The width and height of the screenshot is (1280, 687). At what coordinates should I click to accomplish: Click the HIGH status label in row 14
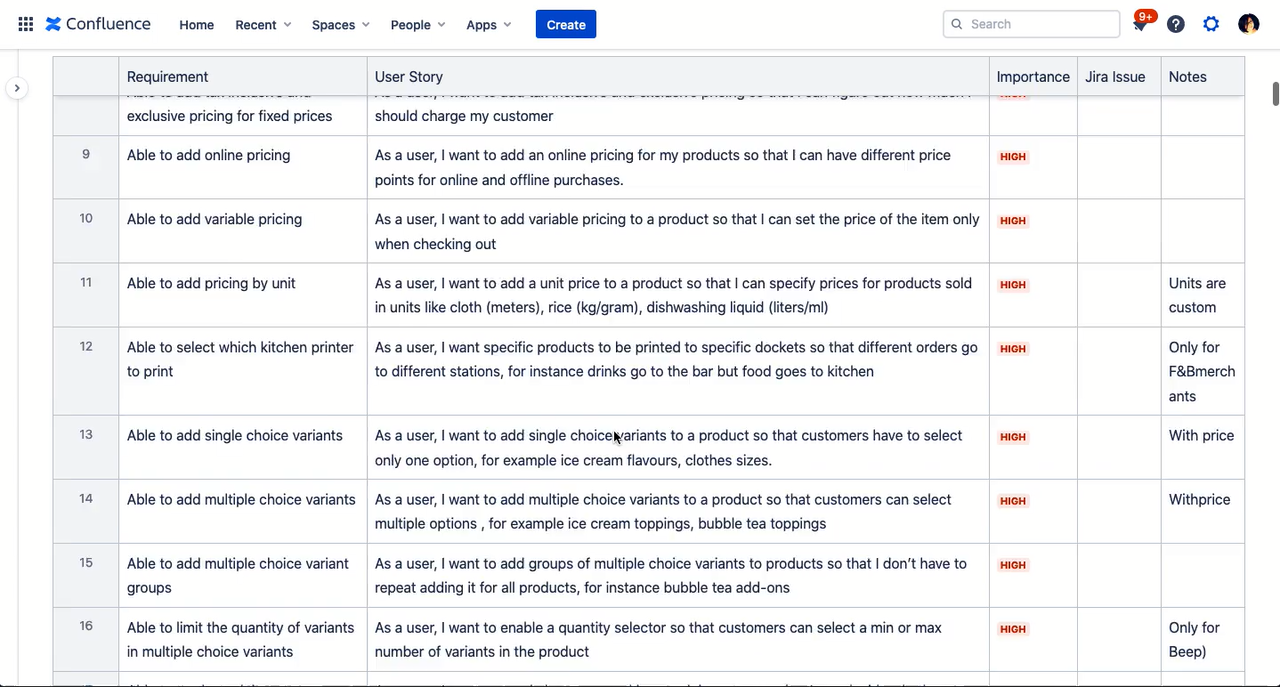coord(1013,501)
